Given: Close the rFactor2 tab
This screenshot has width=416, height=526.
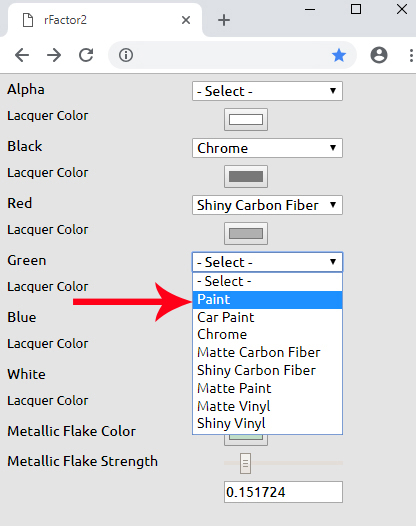Looking at the screenshot, I should pyautogui.click(x=186, y=20).
